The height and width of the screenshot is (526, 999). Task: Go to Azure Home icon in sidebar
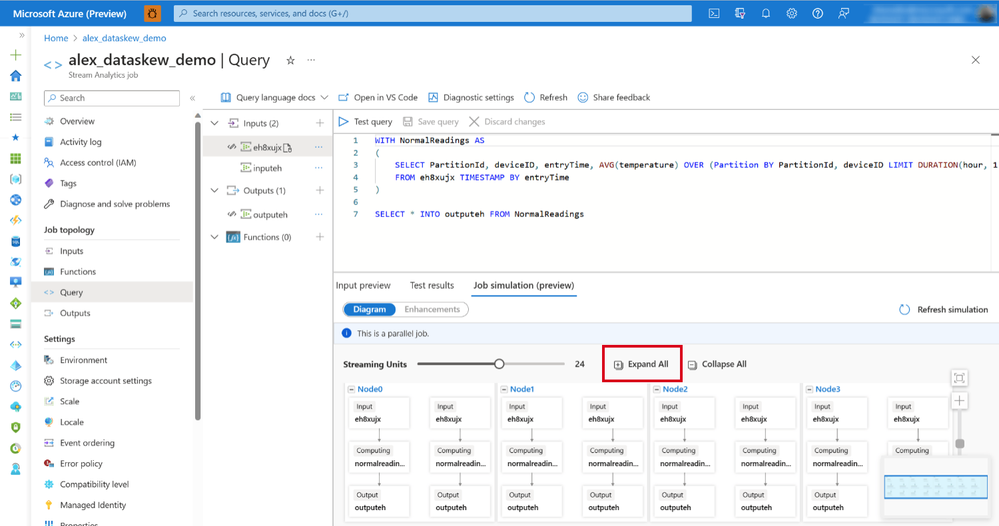click(x=16, y=76)
